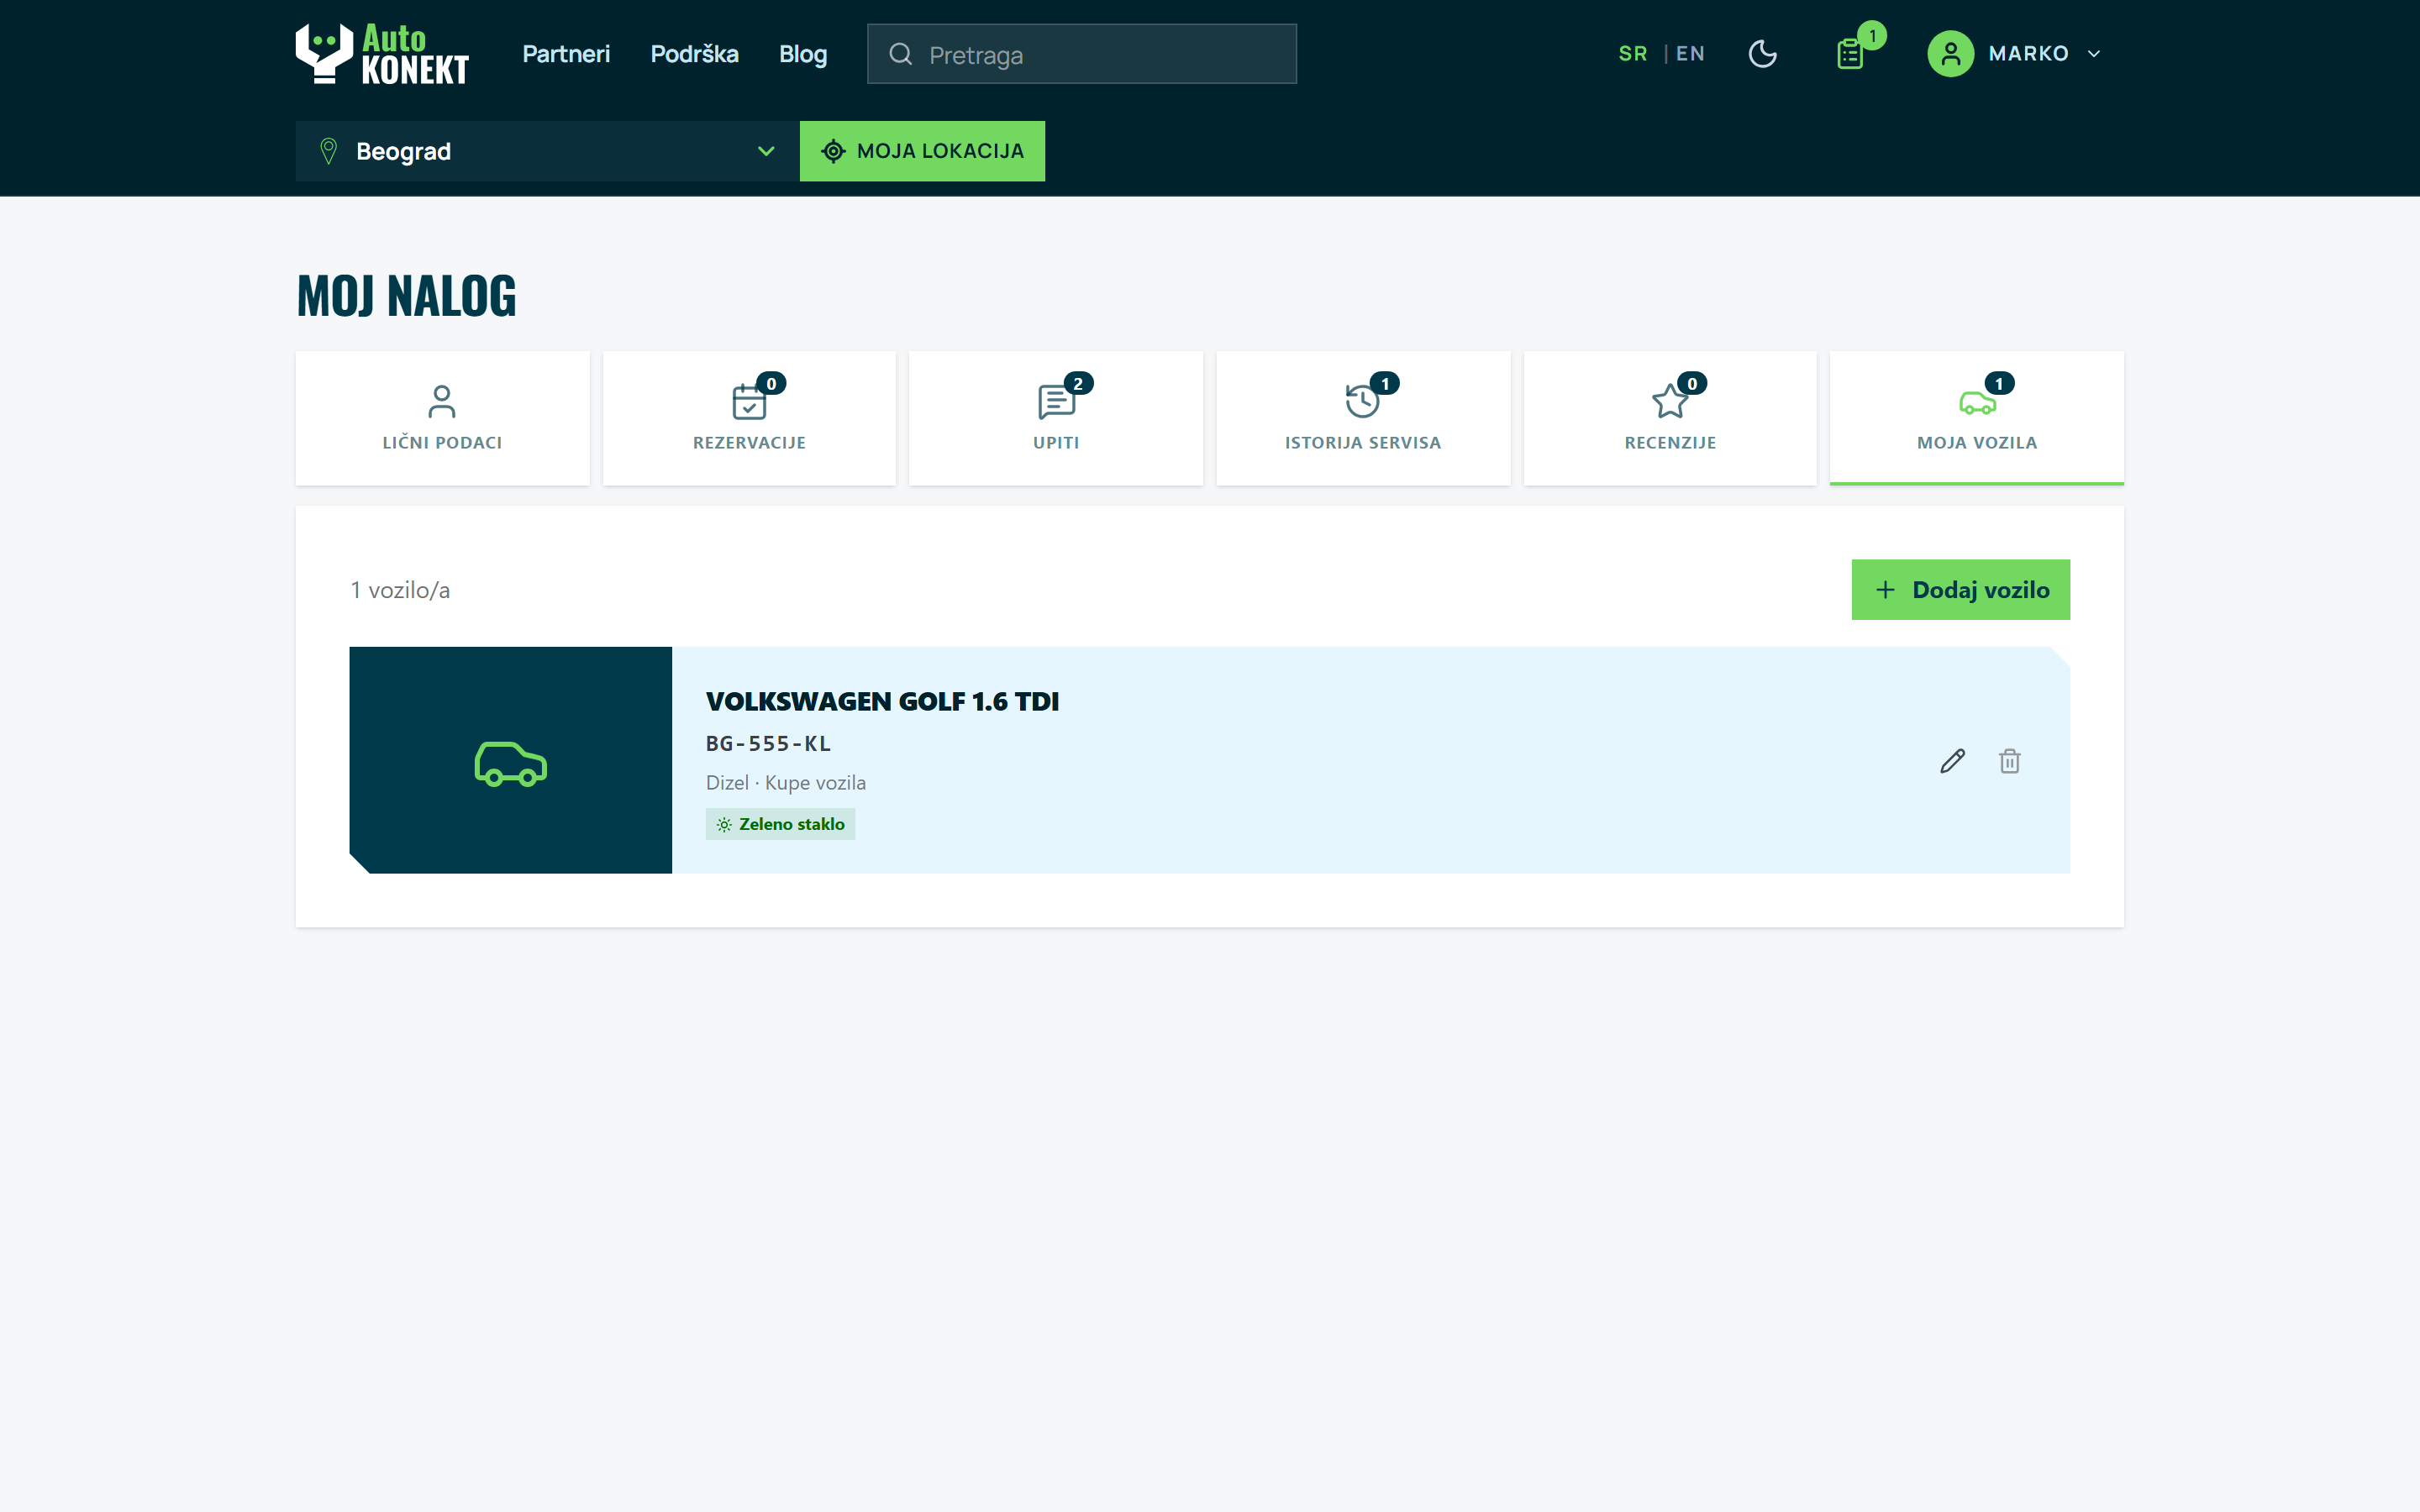Screen dimensions: 2420x1512
Task: Open the LIČNI PODACI tab
Action: tap(442, 418)
